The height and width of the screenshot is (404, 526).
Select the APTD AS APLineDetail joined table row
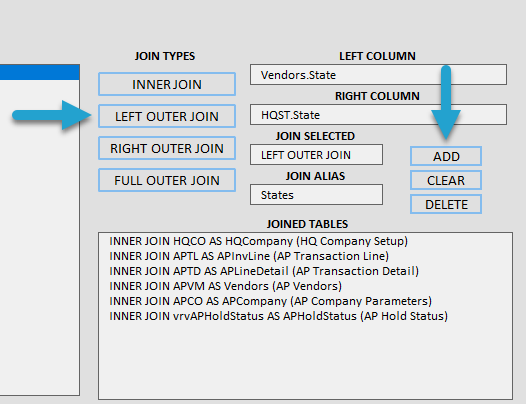point(306,271)
